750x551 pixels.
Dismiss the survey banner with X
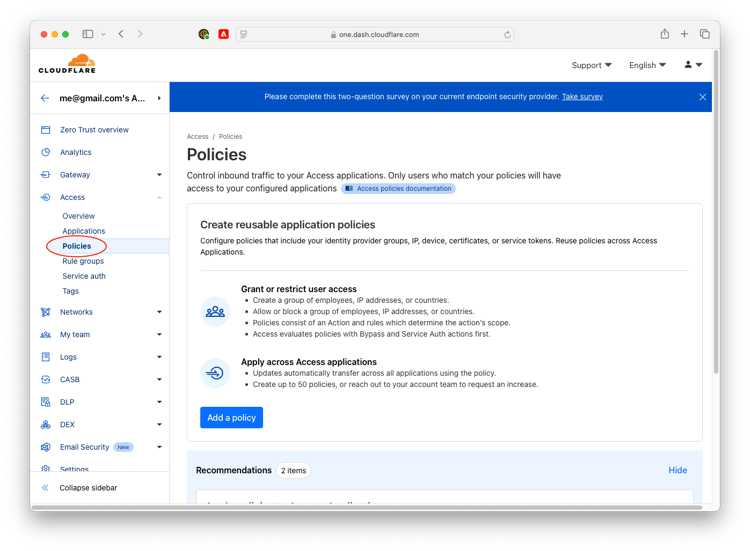click(x=702, y=97)
